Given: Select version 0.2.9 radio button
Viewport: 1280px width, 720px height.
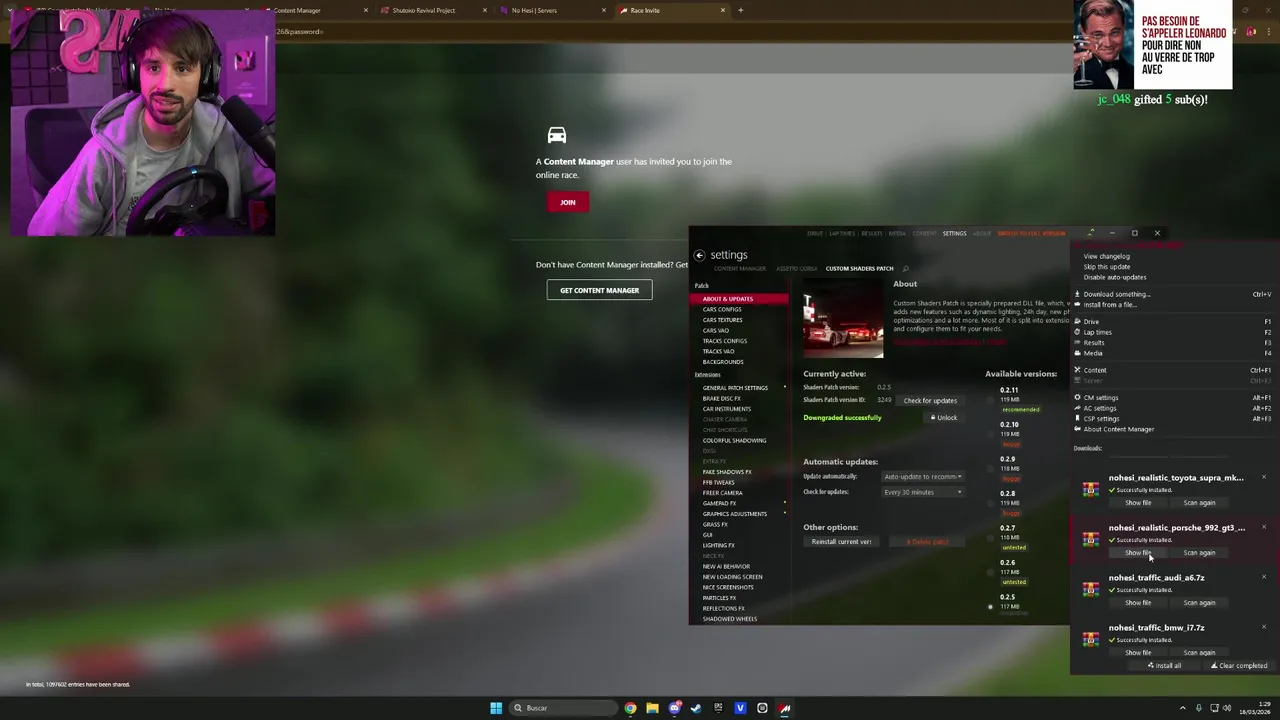Looking at the screenshot, I should click(991, 468).
